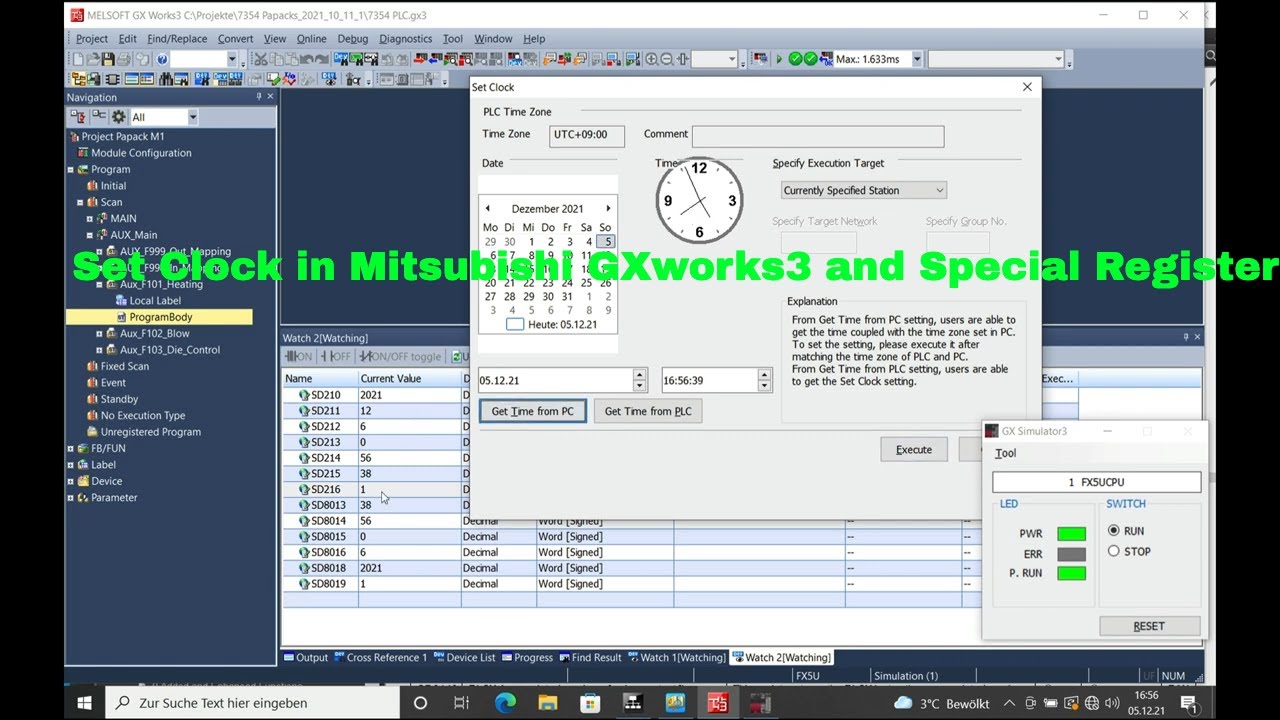Go to previous month in calendar
The image size is (1280, 720).
(x=487, y=208)
